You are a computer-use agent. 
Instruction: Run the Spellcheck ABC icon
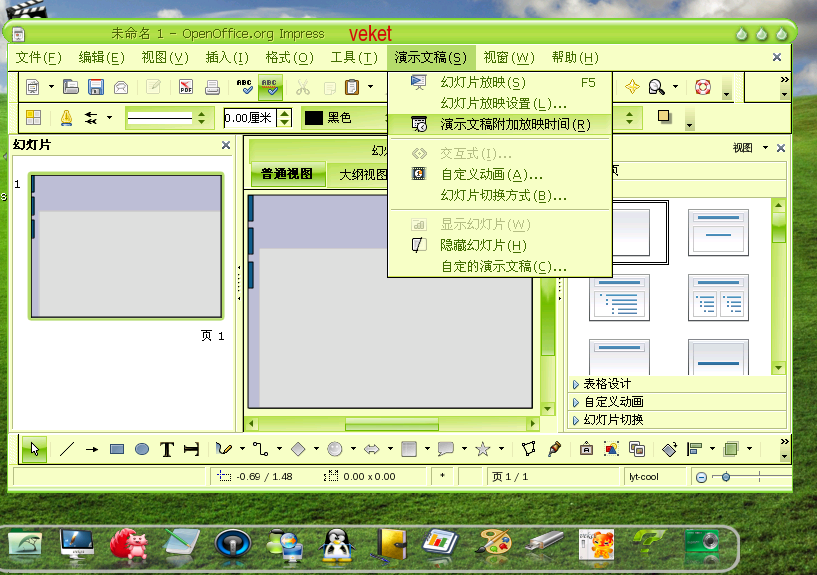(244, 86)
